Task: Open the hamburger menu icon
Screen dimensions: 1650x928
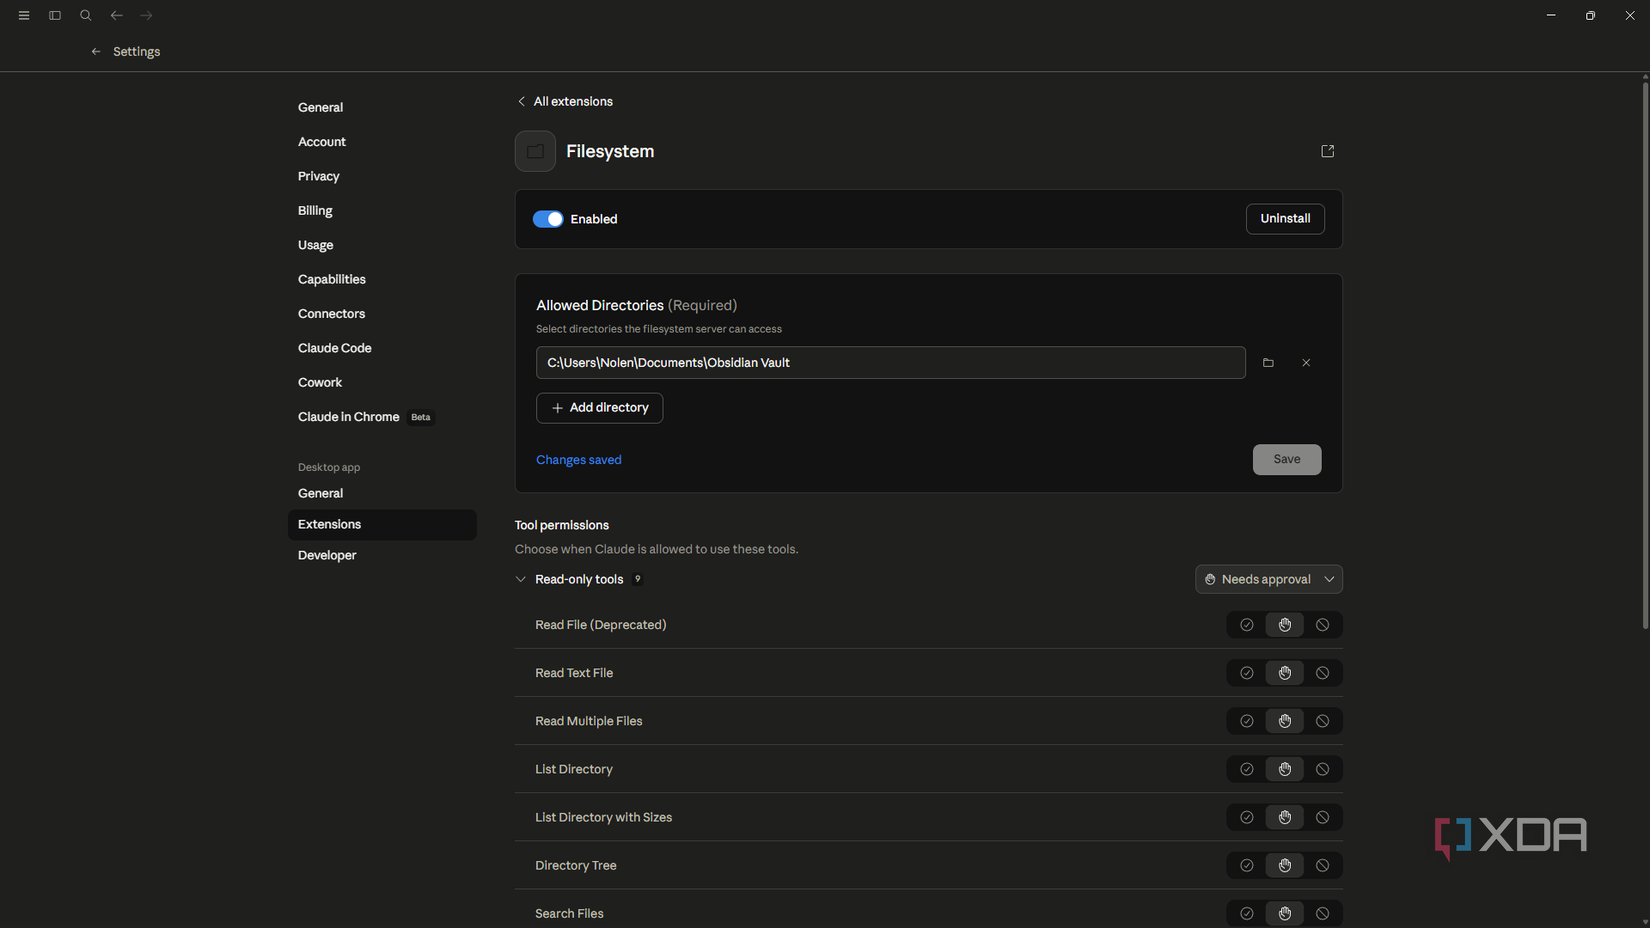Action: [x=24, y=16]
